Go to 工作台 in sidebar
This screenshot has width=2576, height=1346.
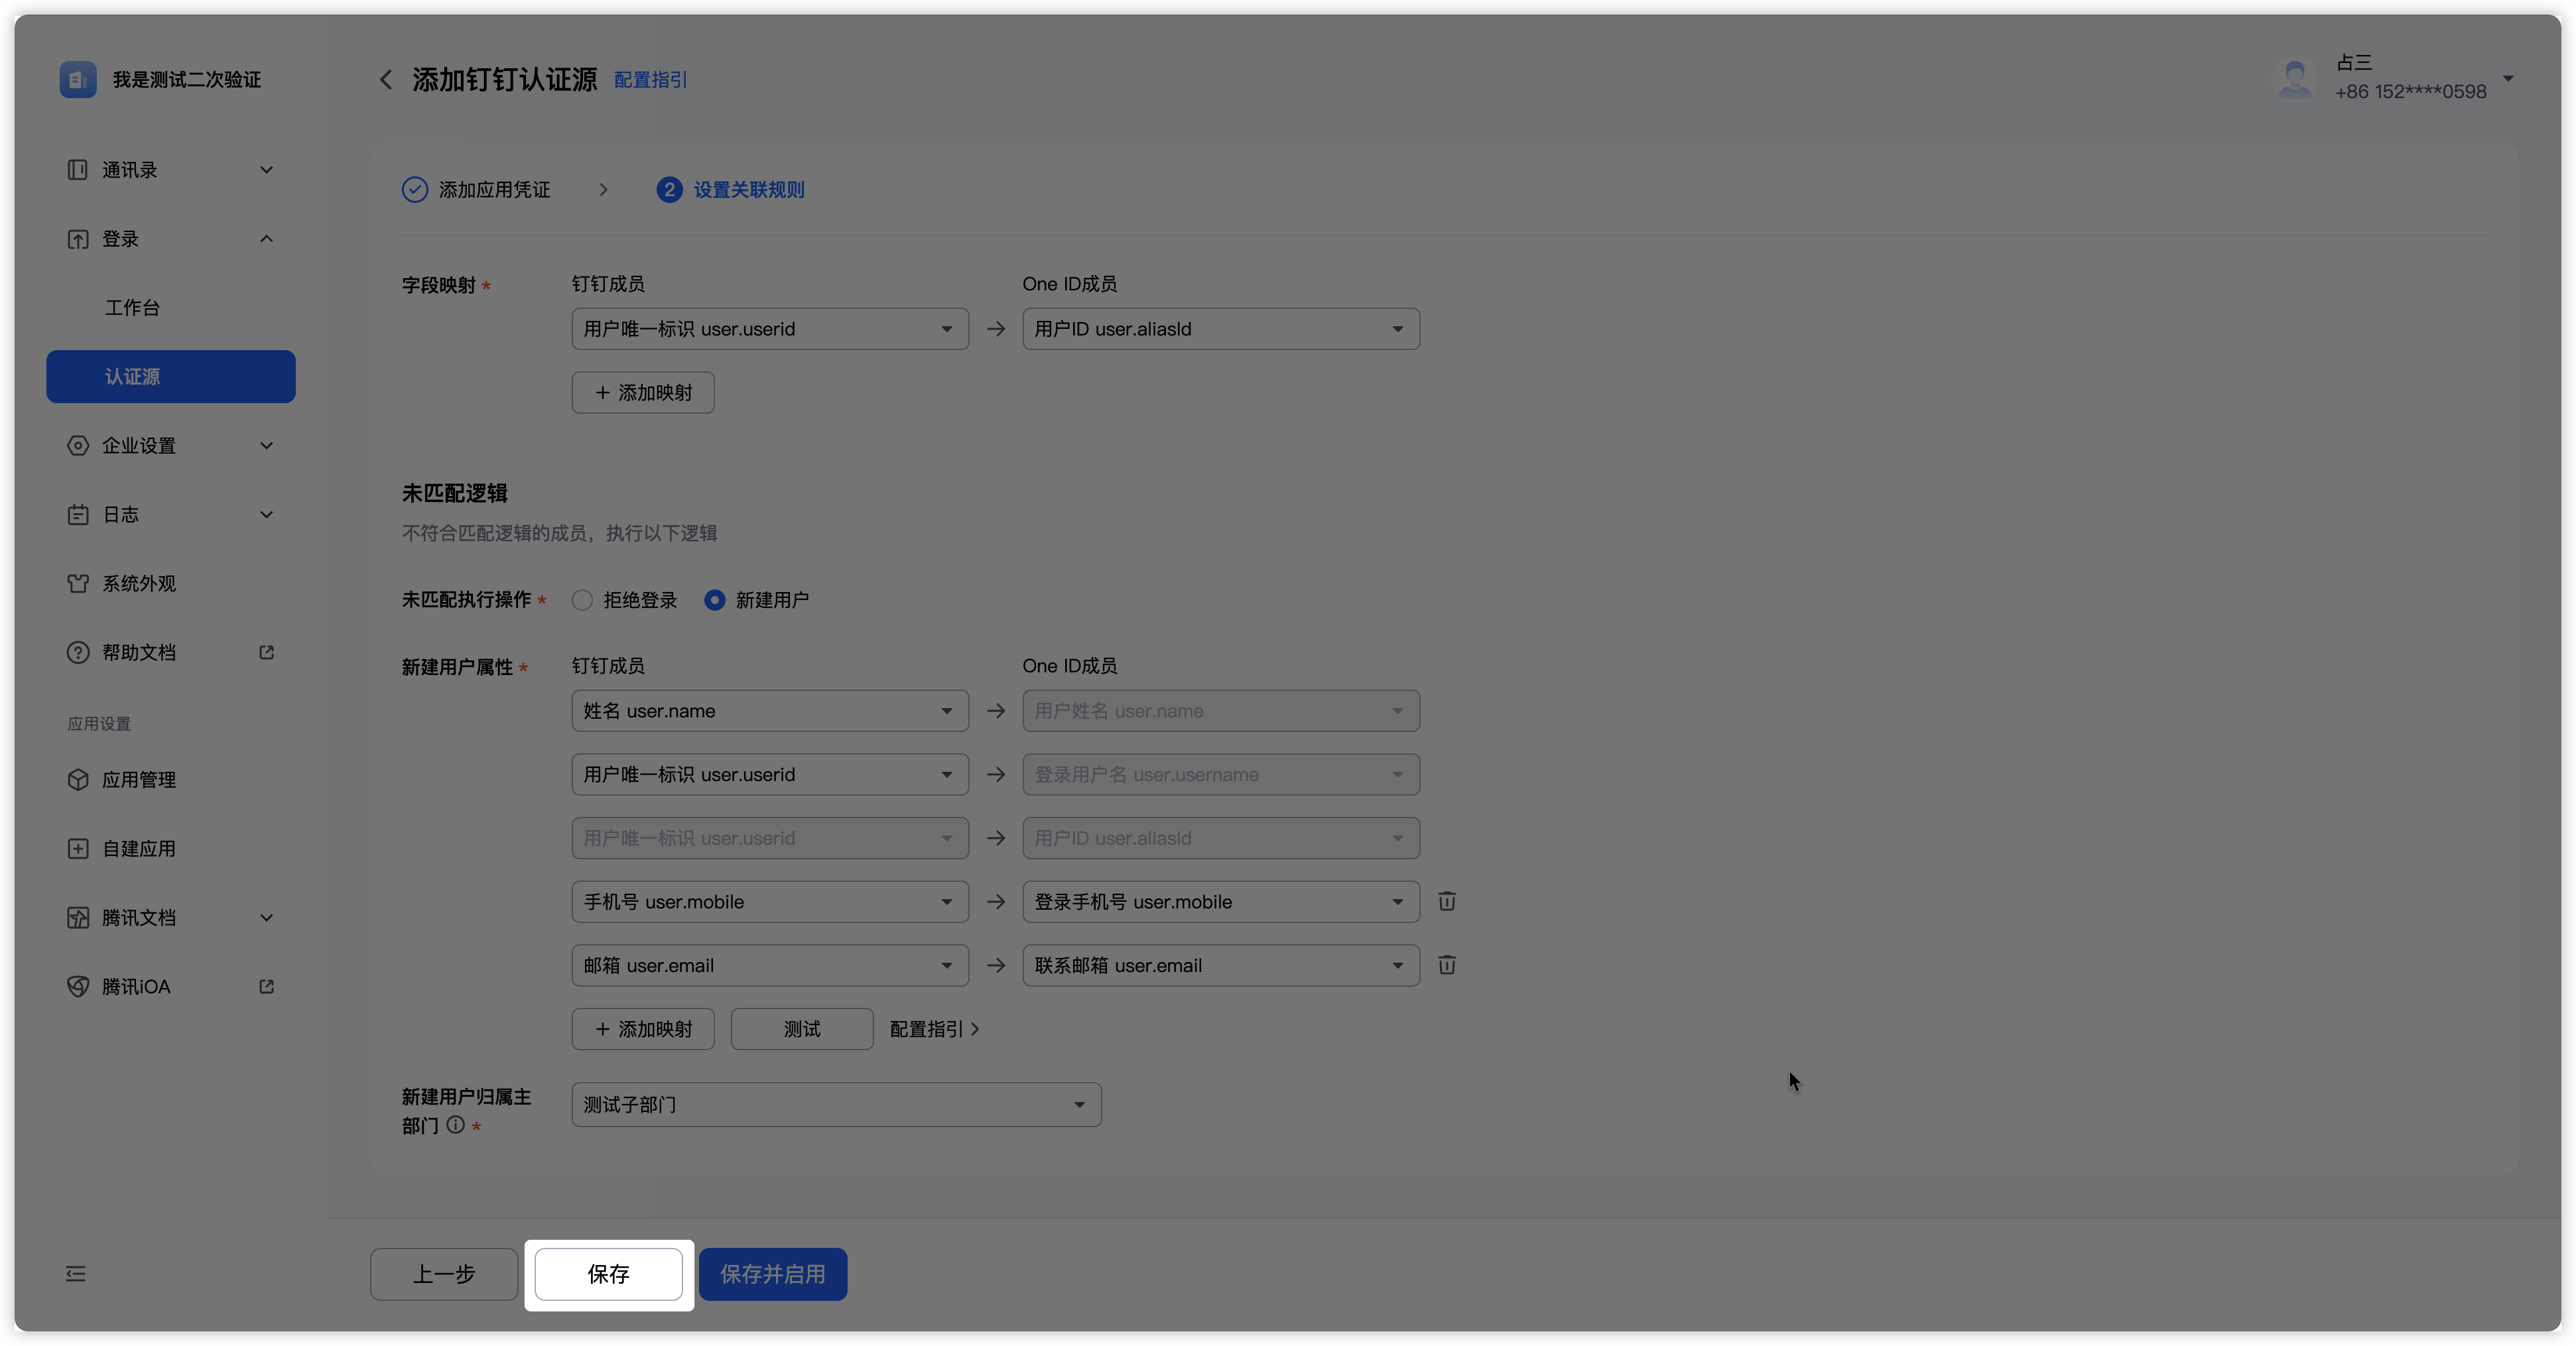132,308
